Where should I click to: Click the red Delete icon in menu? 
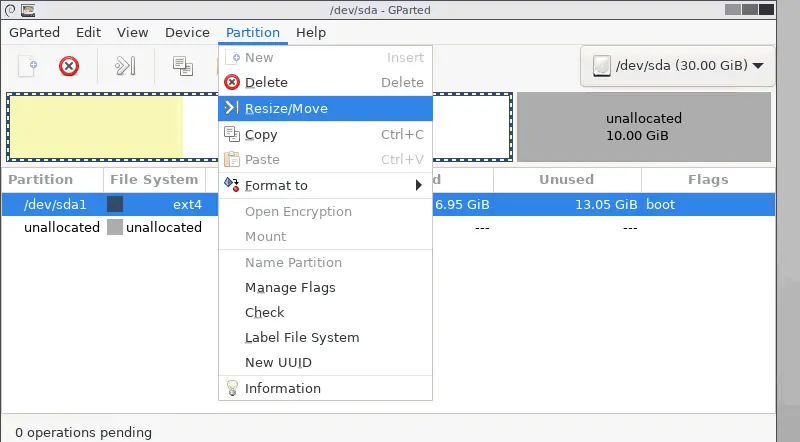click(x=232, y=82)
